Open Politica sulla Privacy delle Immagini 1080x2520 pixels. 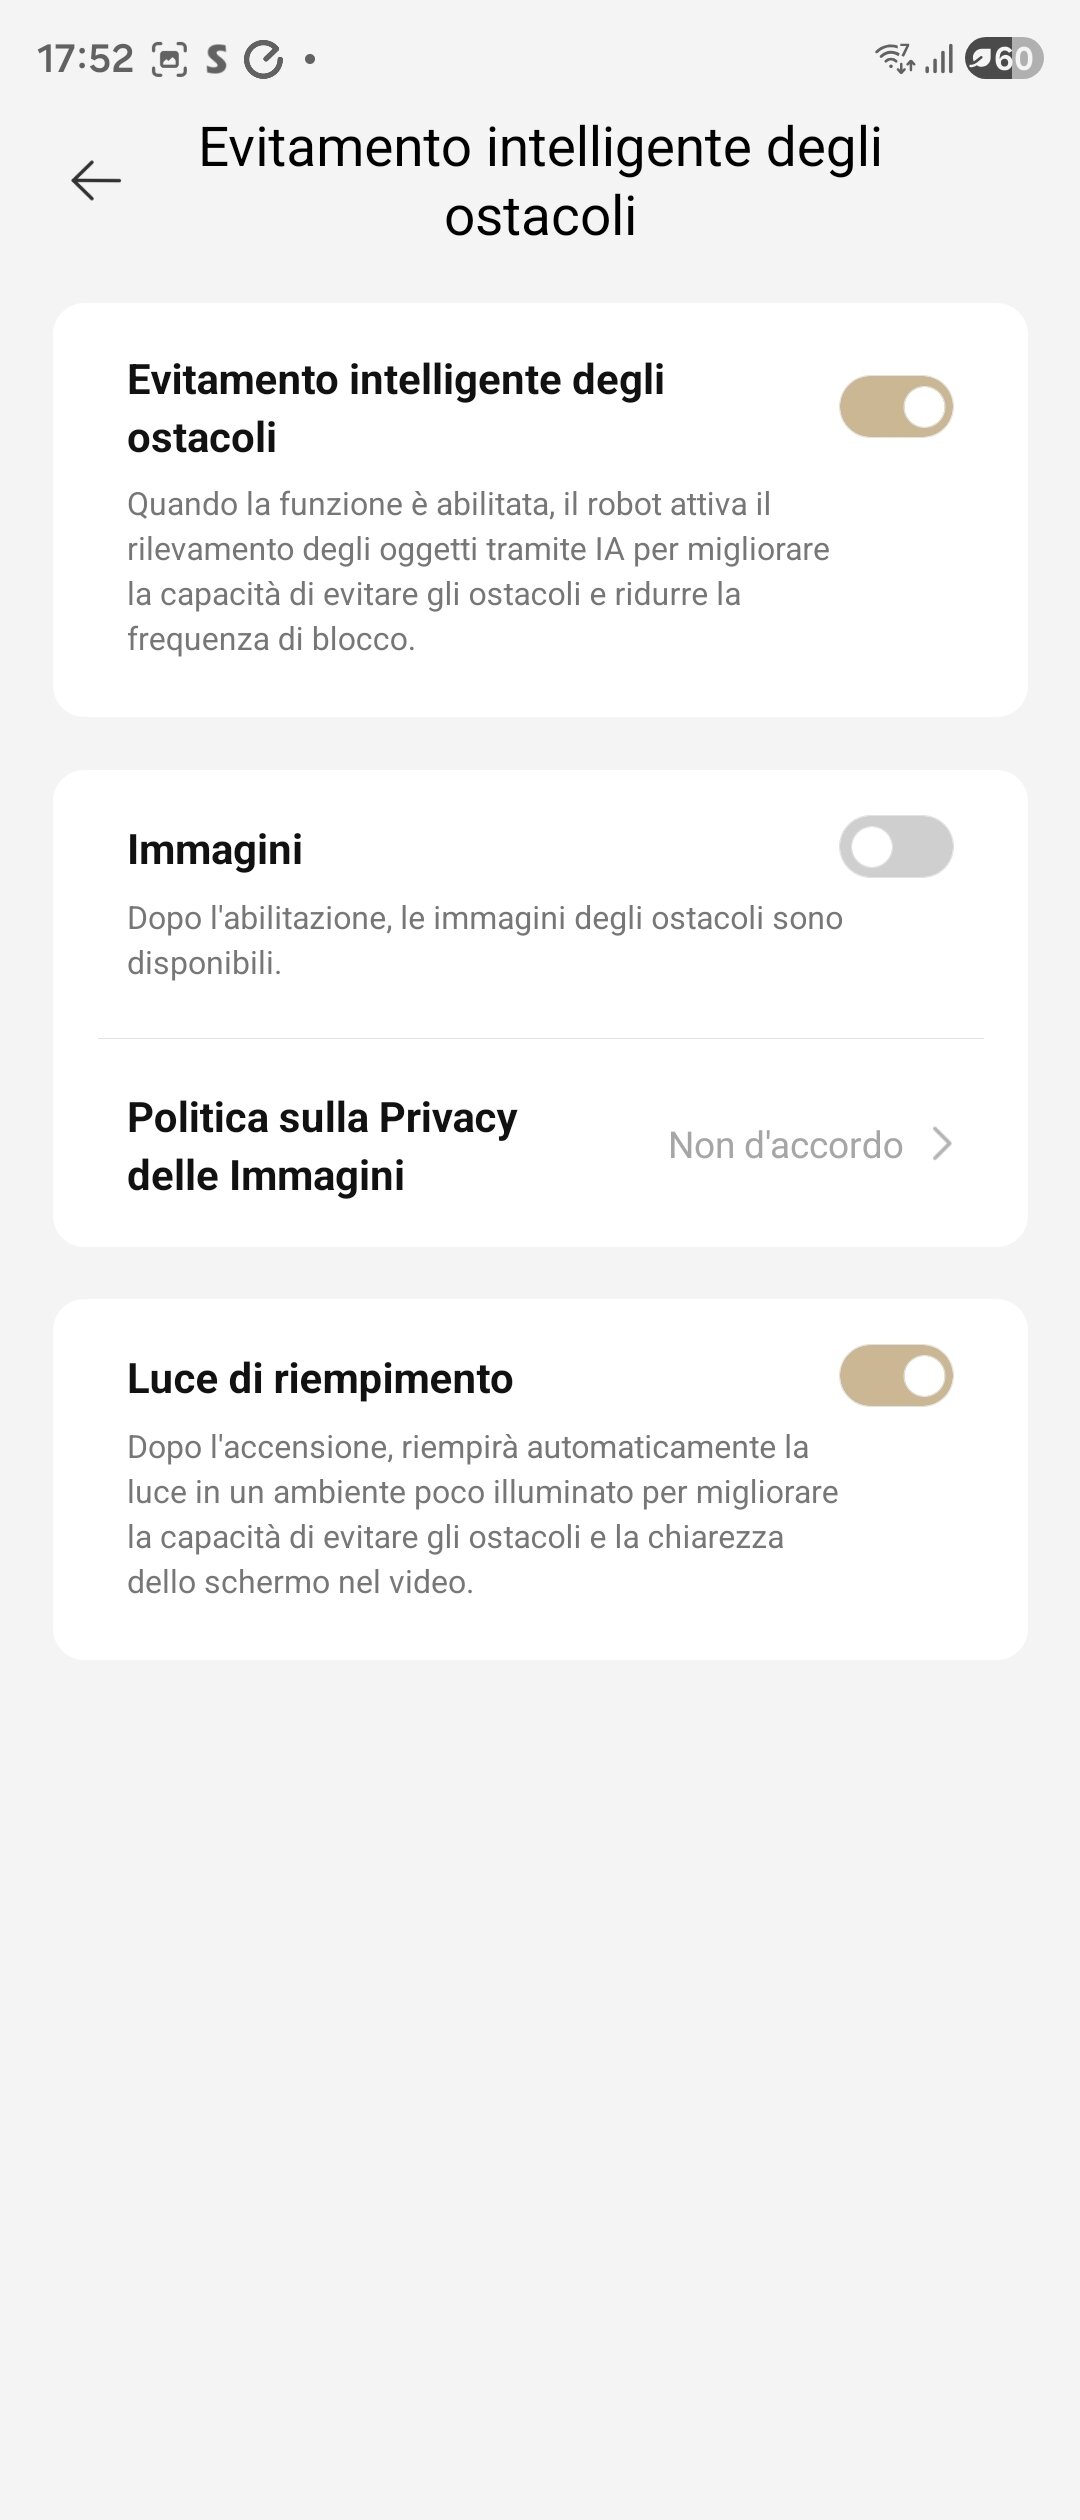pos(540,1146)
